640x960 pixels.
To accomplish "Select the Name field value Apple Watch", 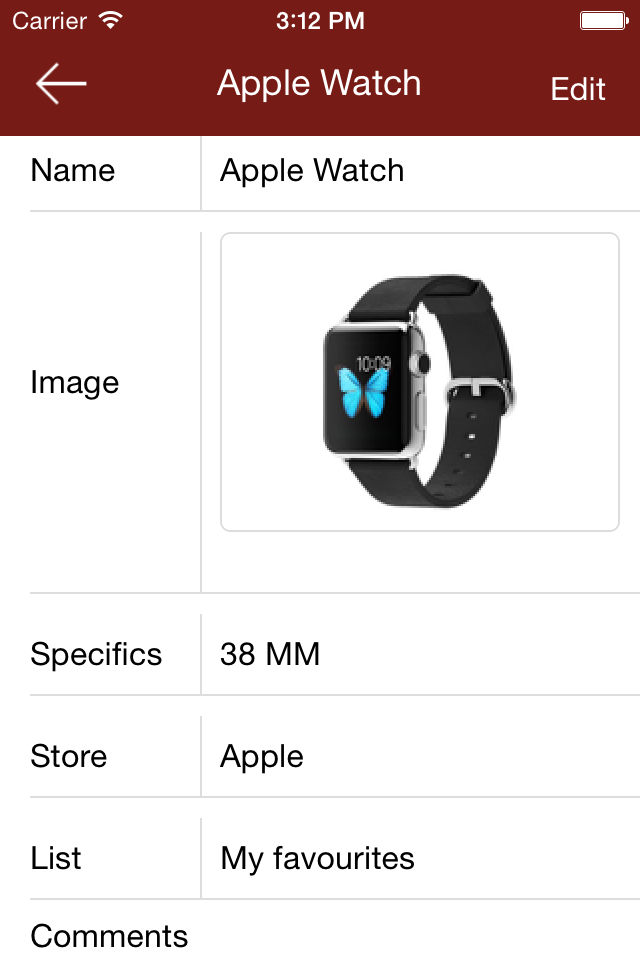I will (312, 171).
